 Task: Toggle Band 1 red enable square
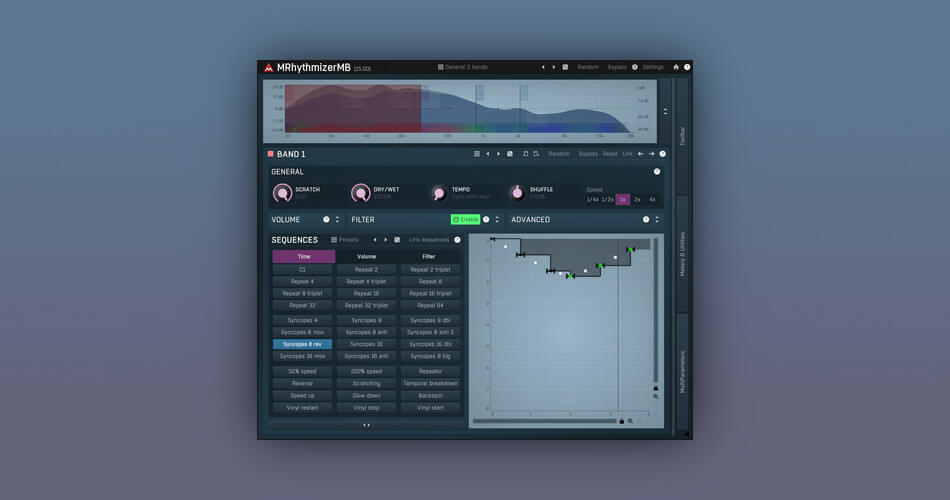pos(270,154)
